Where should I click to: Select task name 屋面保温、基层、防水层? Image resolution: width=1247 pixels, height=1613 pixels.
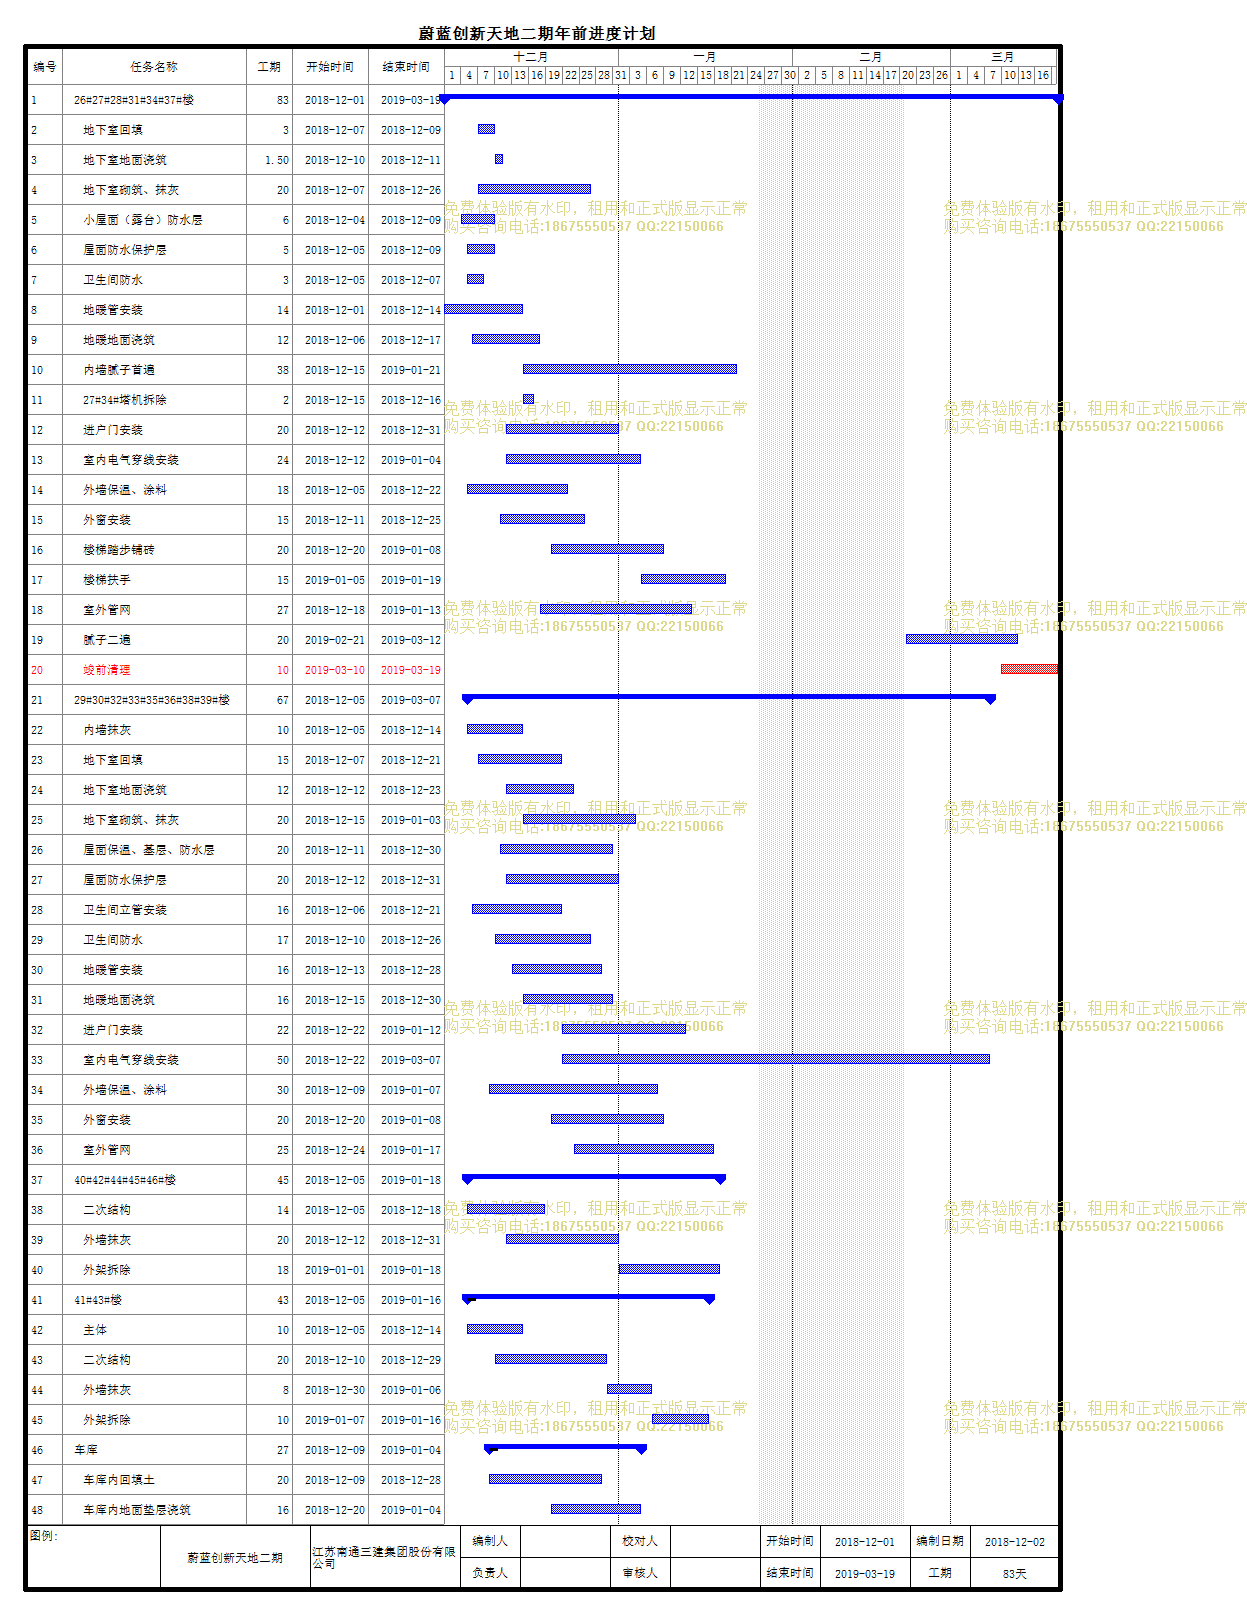149,850
